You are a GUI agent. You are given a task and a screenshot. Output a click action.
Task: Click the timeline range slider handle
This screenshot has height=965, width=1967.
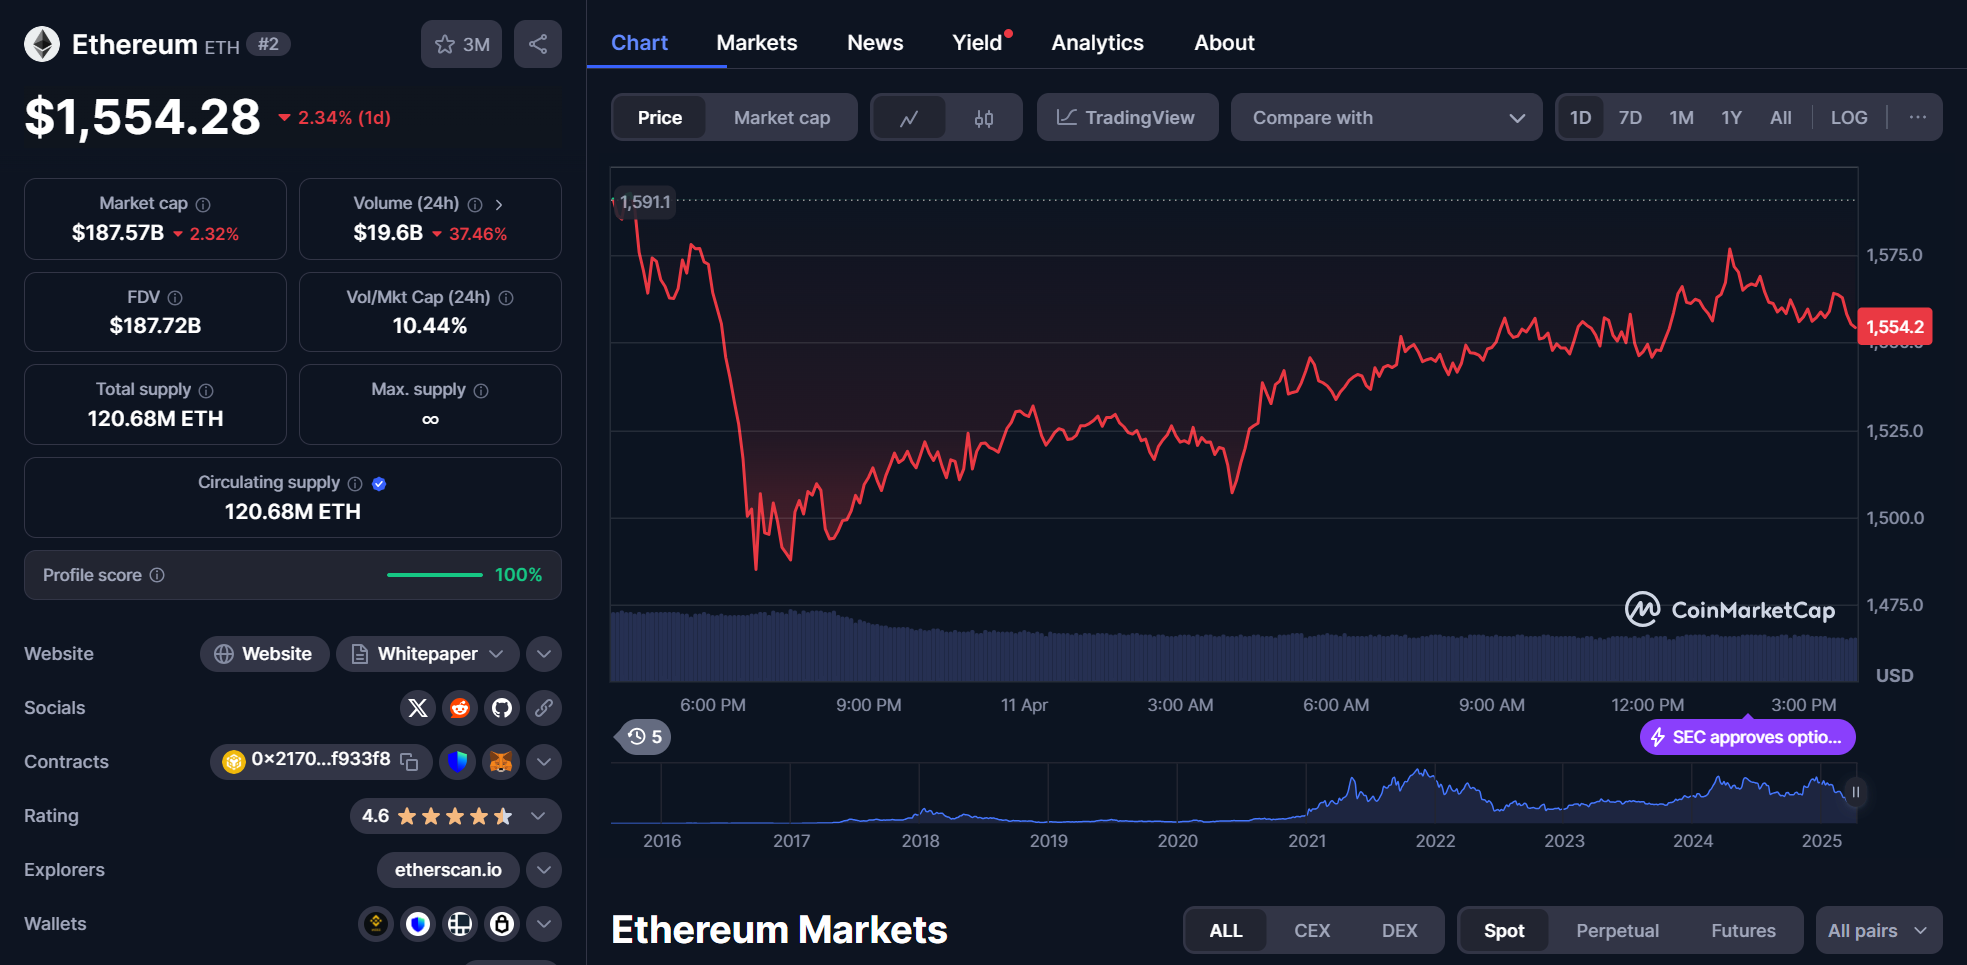1855,792
